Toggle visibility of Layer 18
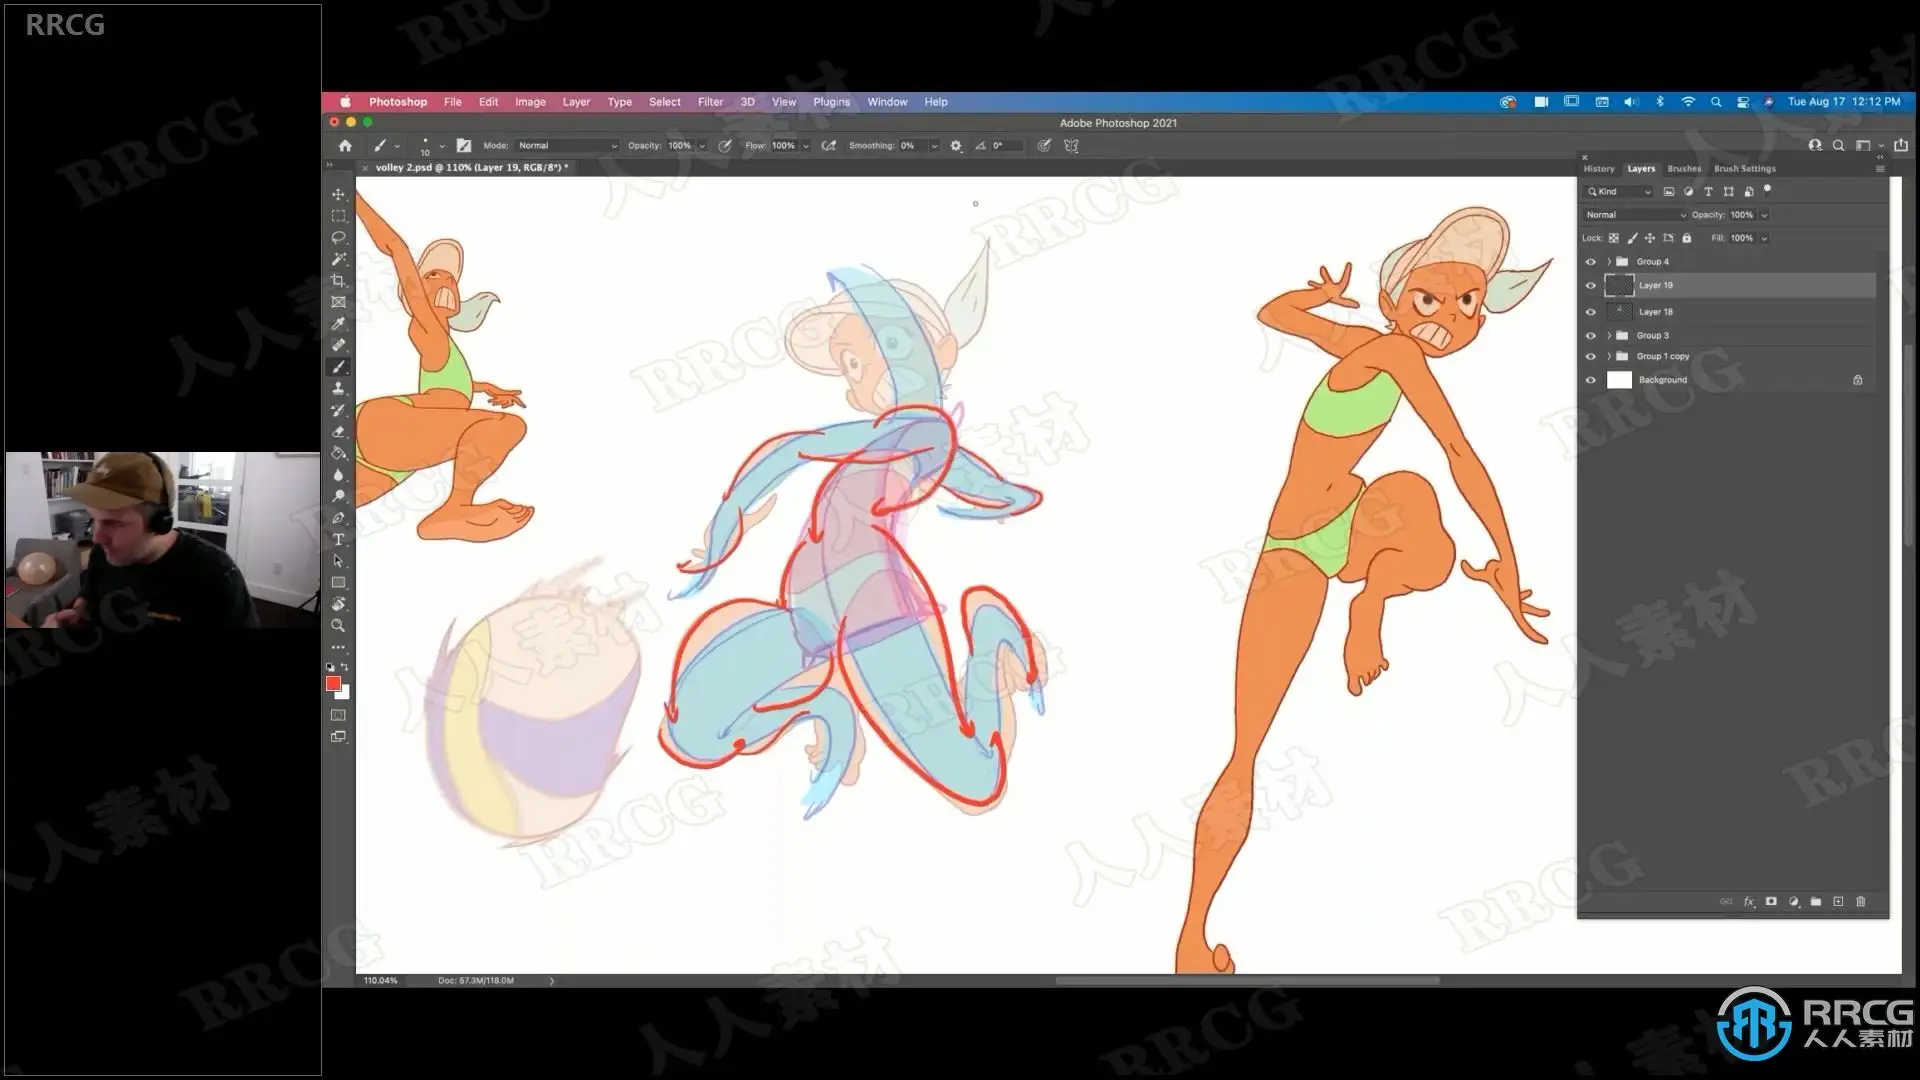 point(1591,312)
